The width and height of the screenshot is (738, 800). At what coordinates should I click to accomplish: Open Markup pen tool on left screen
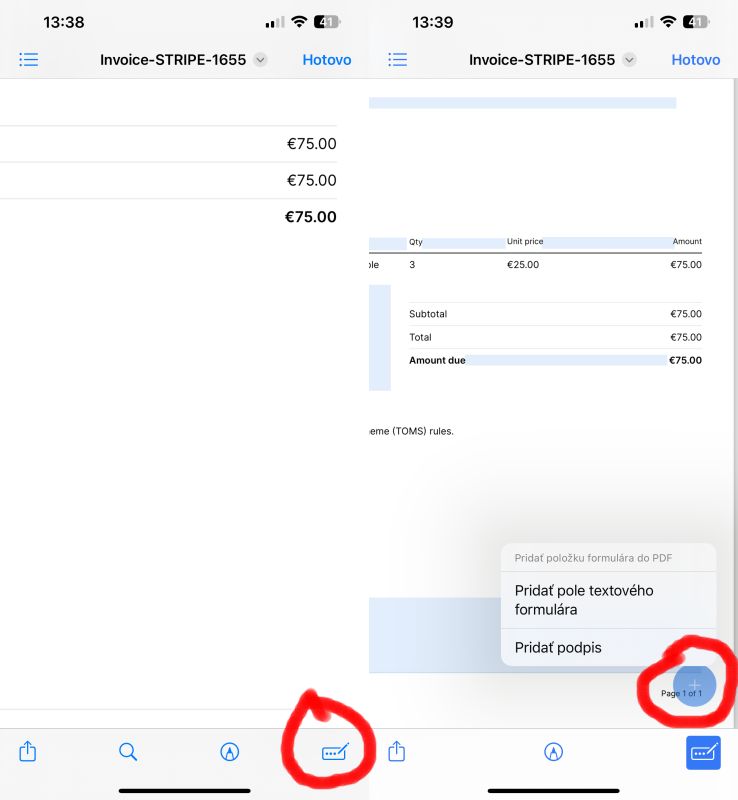click(230, 751)
